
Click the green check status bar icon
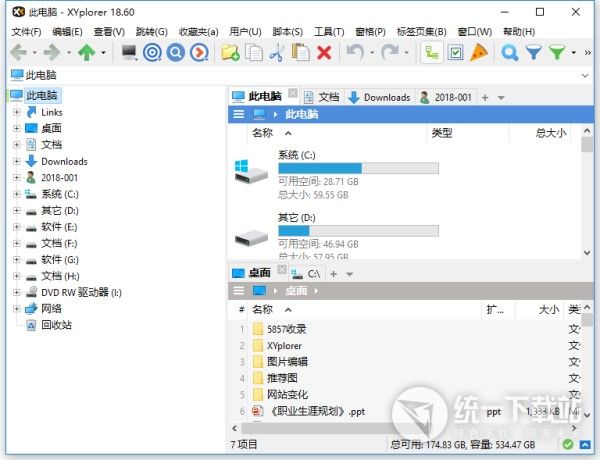click(x=568, y=444)
